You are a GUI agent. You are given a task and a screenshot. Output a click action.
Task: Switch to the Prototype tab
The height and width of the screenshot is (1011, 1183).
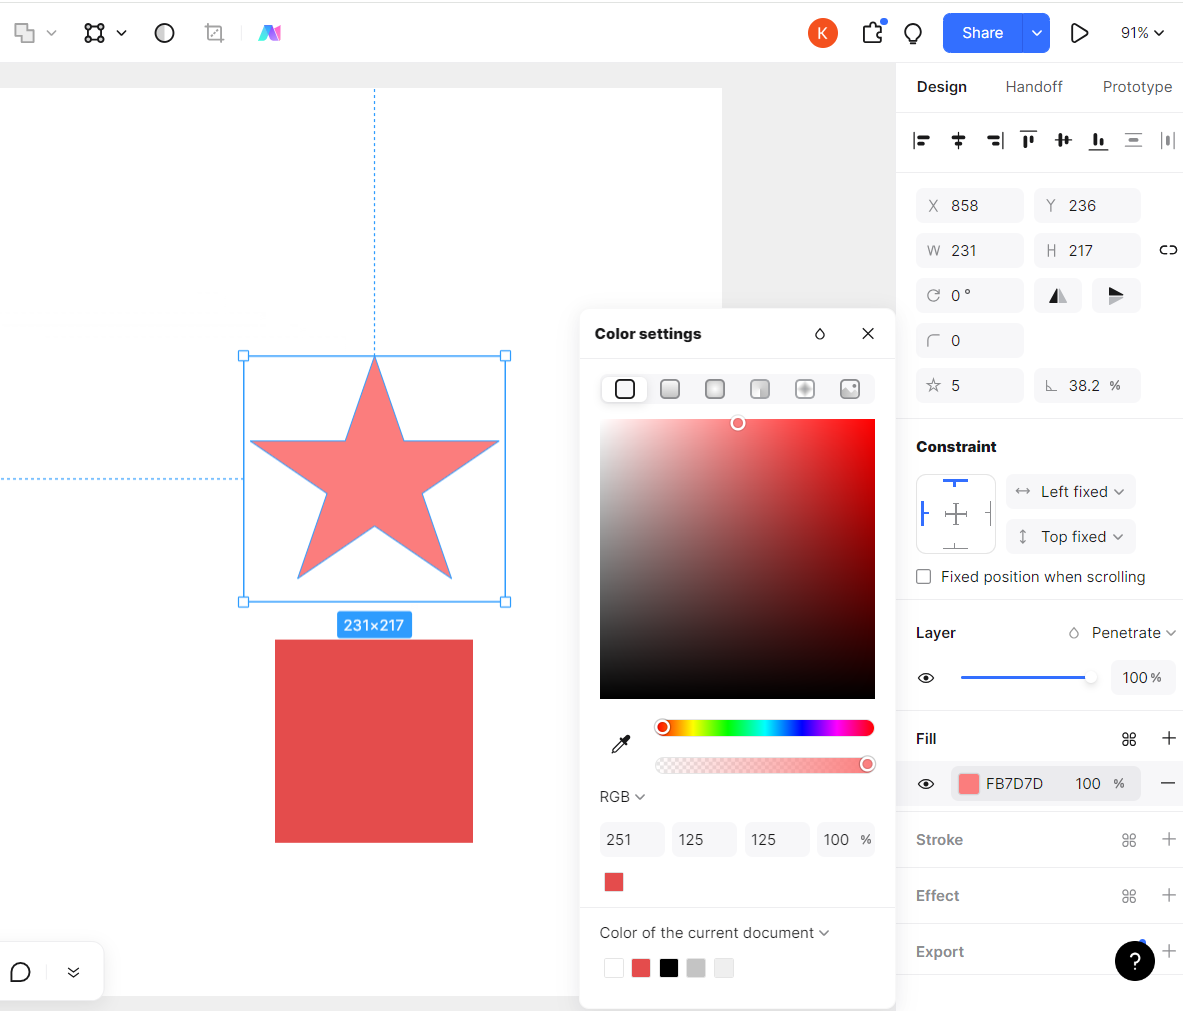pos(1137,87)
